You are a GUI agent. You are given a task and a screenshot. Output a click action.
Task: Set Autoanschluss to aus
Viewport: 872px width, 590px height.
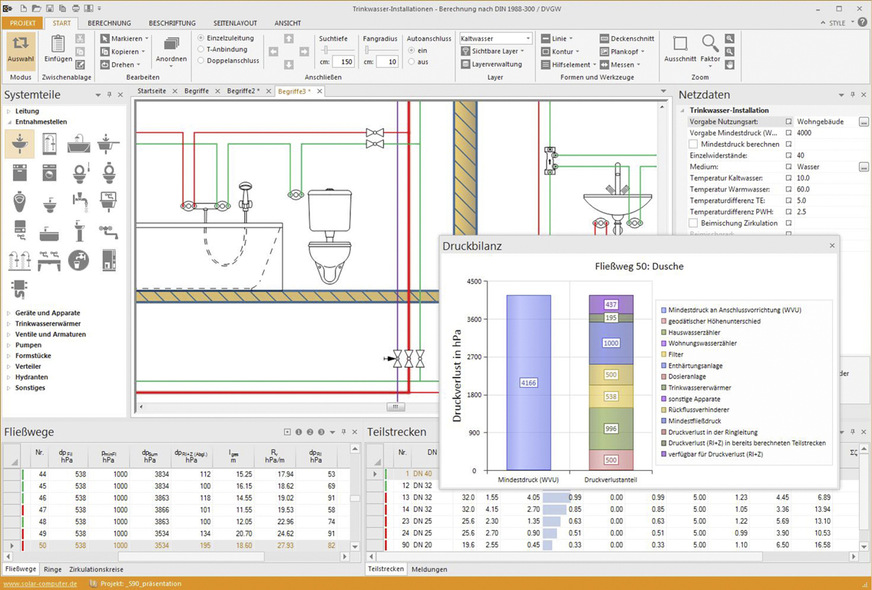pos(418,62)
